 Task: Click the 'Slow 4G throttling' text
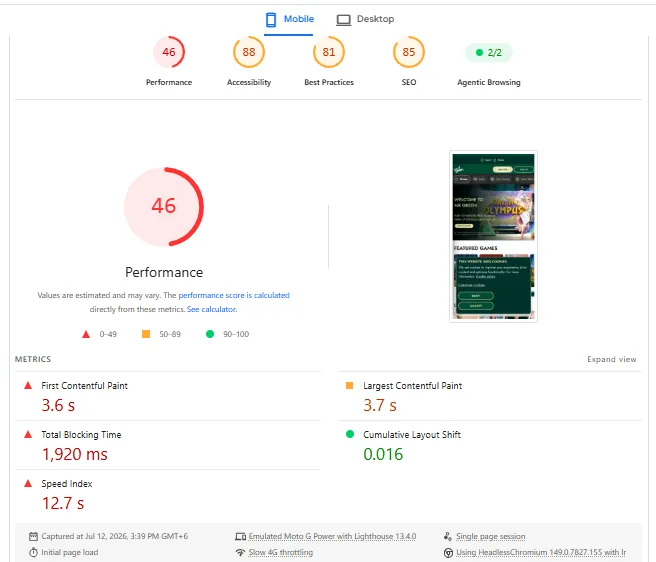tap(281, 552)
